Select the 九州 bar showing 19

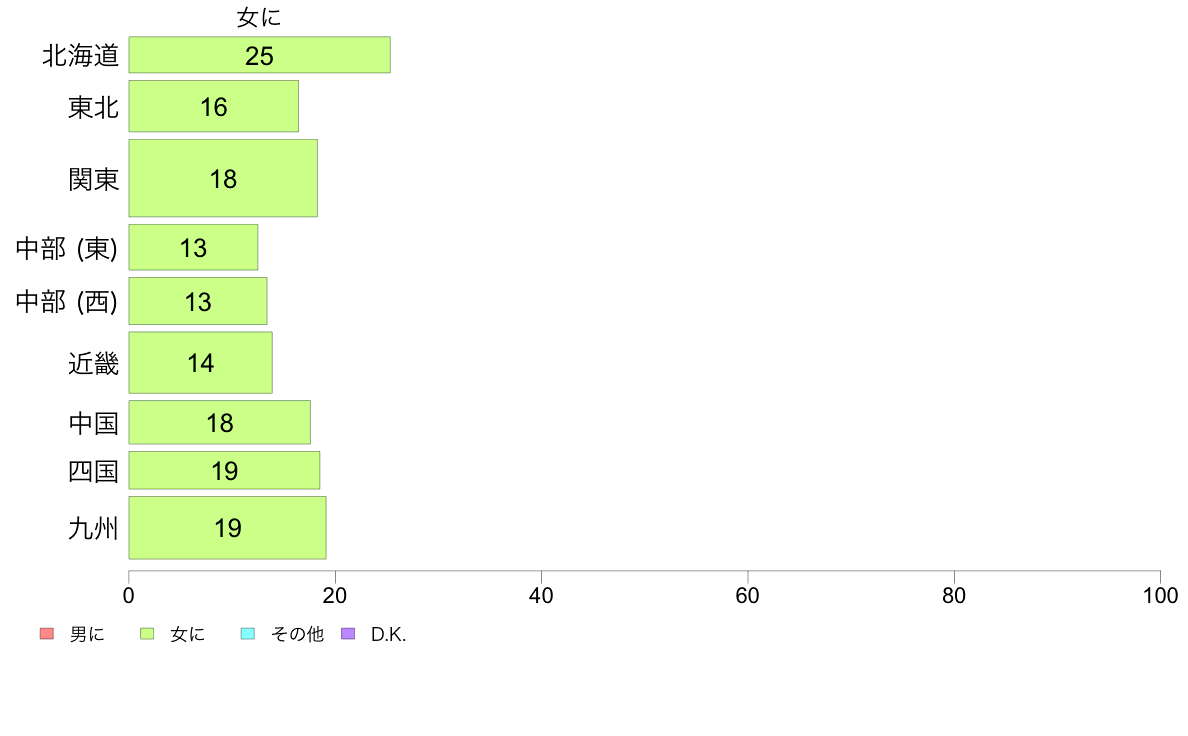point(227,528)
